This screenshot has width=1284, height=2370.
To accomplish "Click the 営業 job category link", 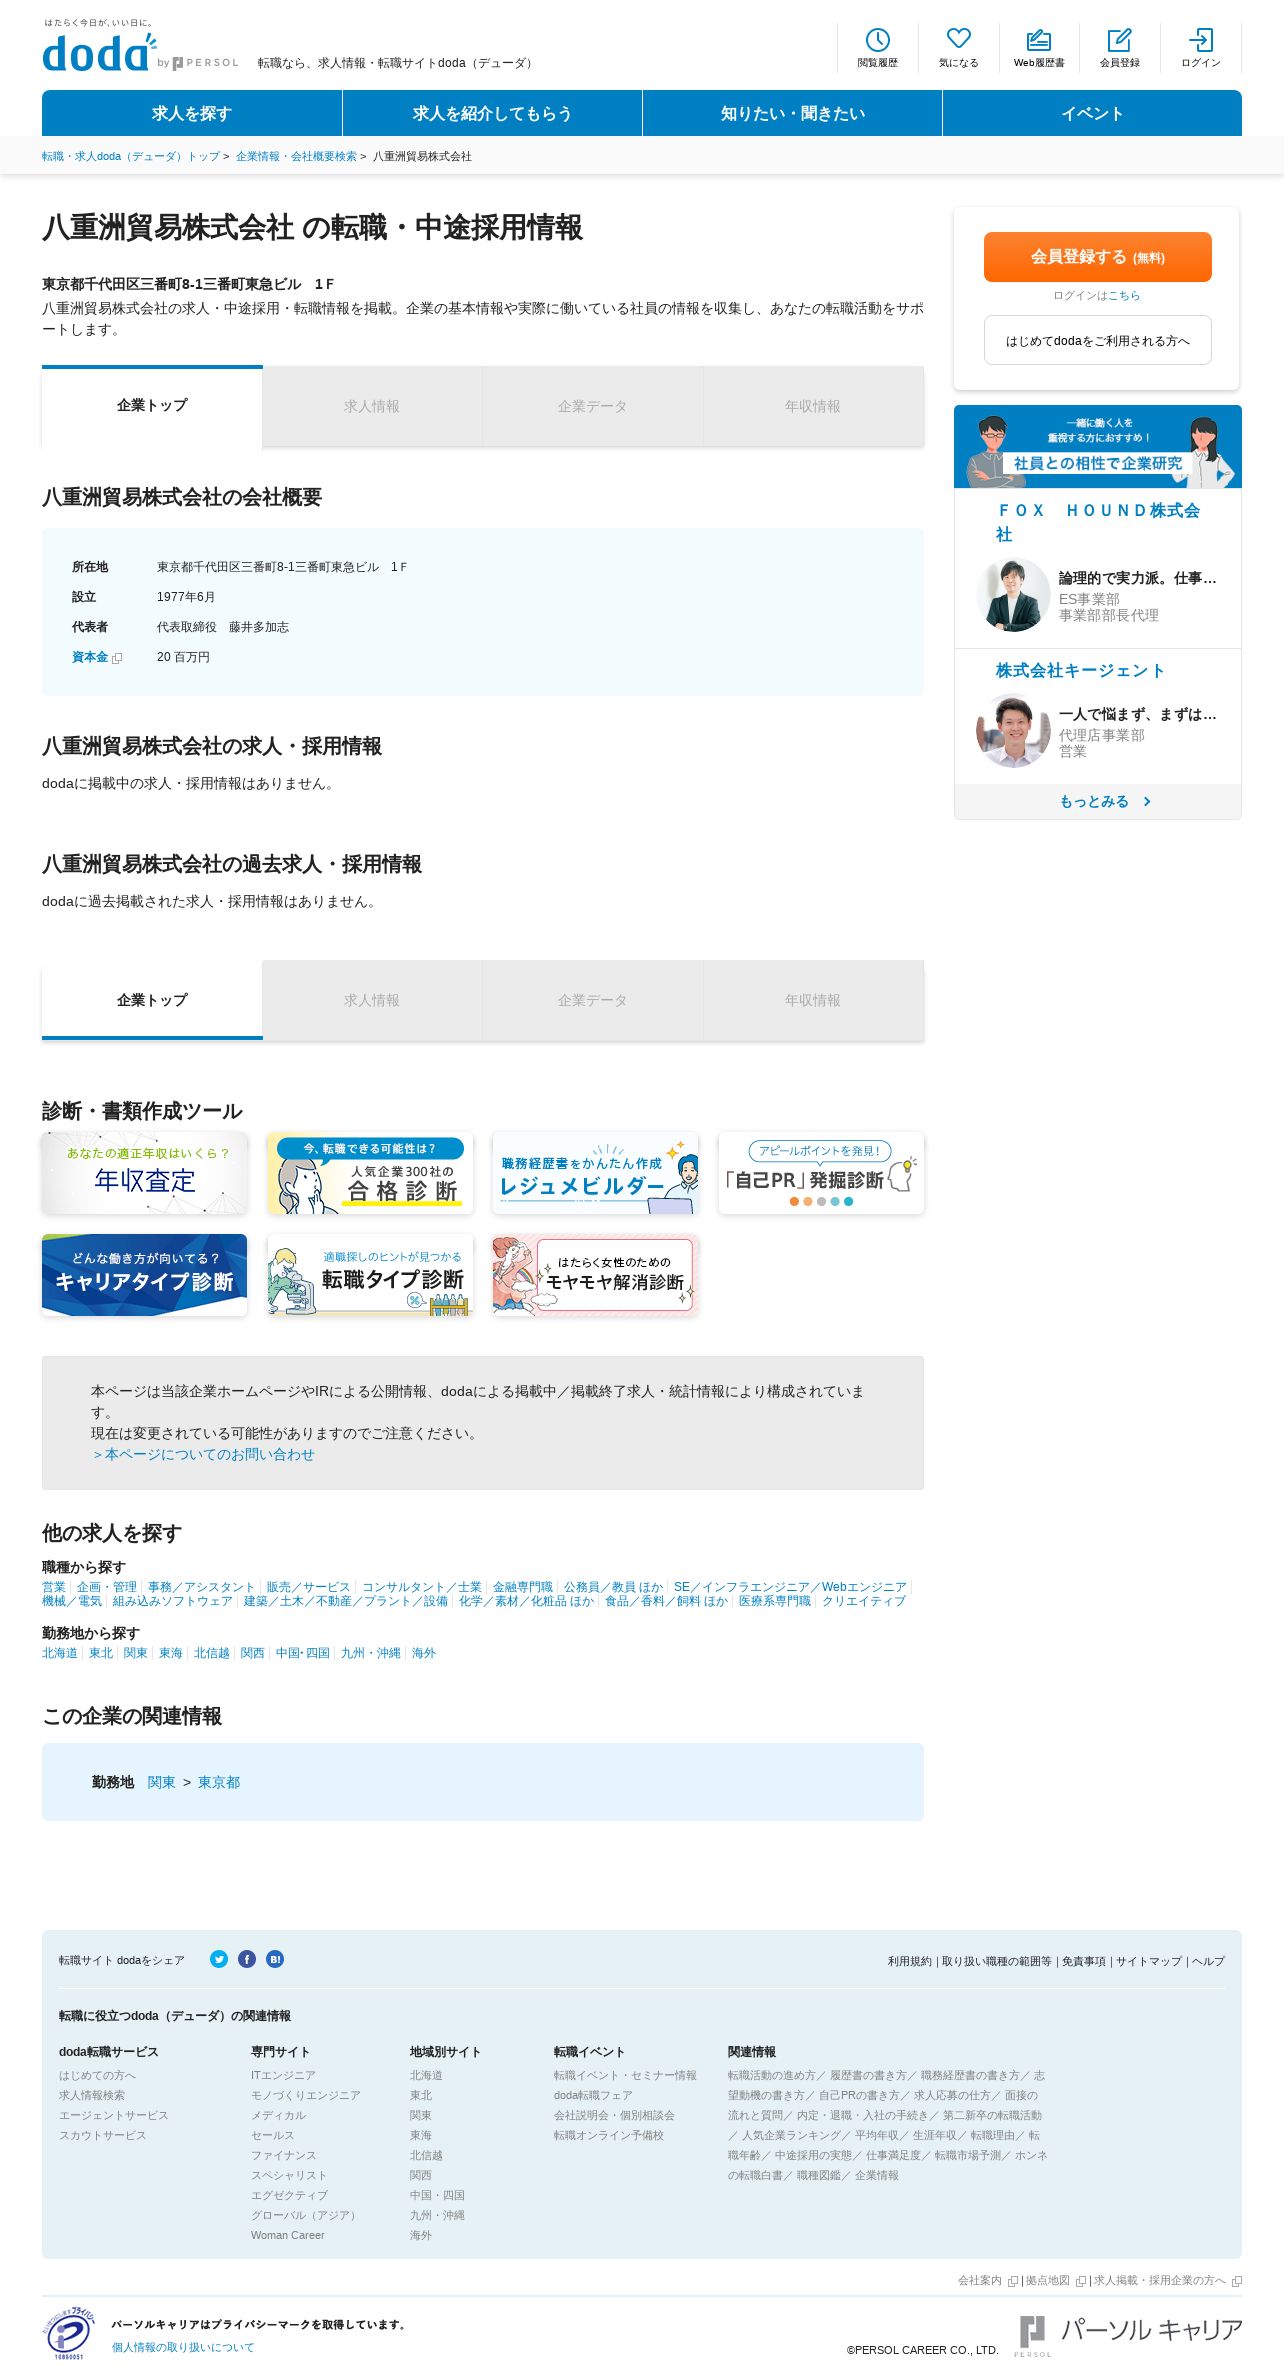I will click(53, 1587).
